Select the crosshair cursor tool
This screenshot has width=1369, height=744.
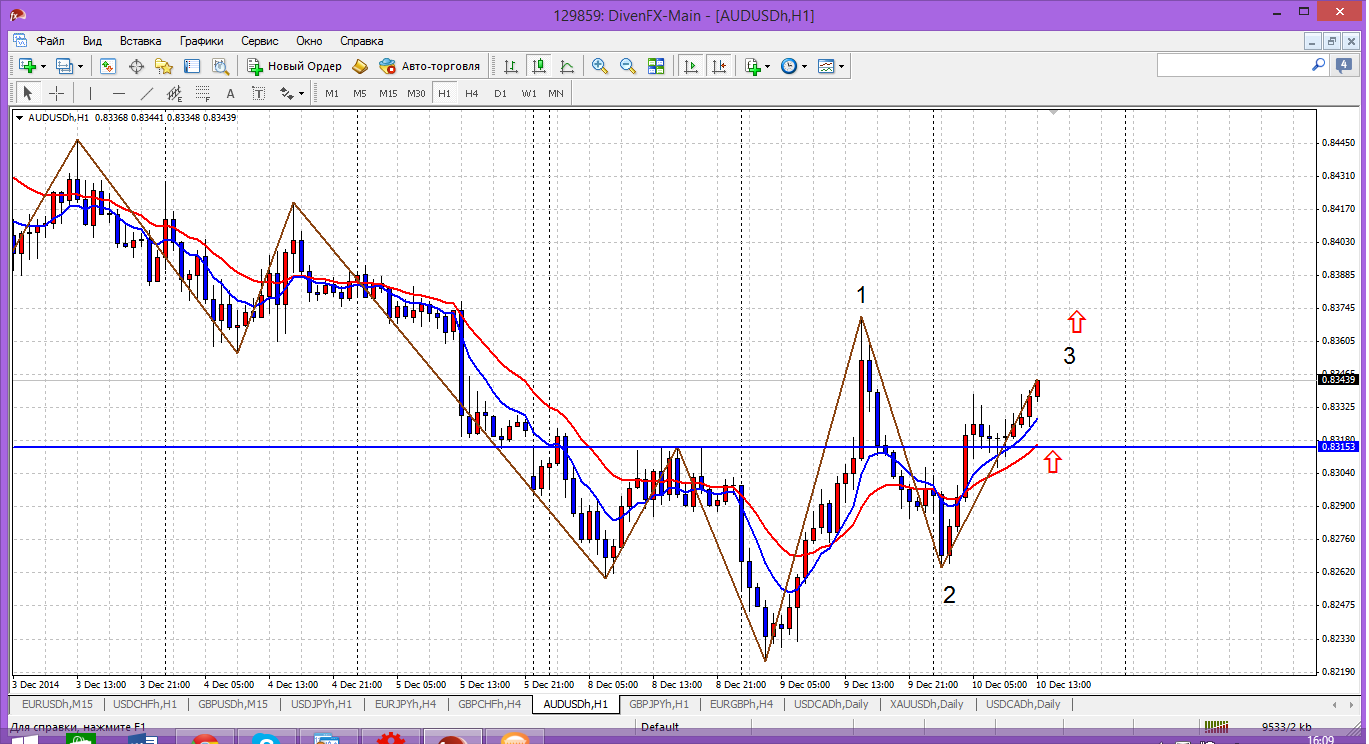(57, 93)
